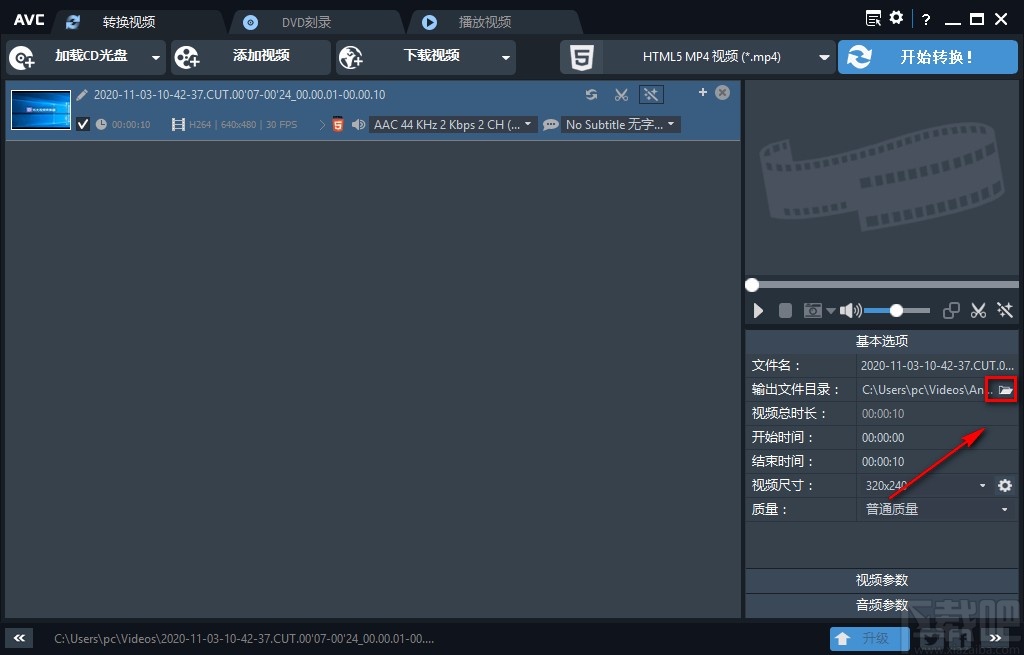Click the volume slider in the preview panel
1024x655 pixels.
(x=895, y=311)
